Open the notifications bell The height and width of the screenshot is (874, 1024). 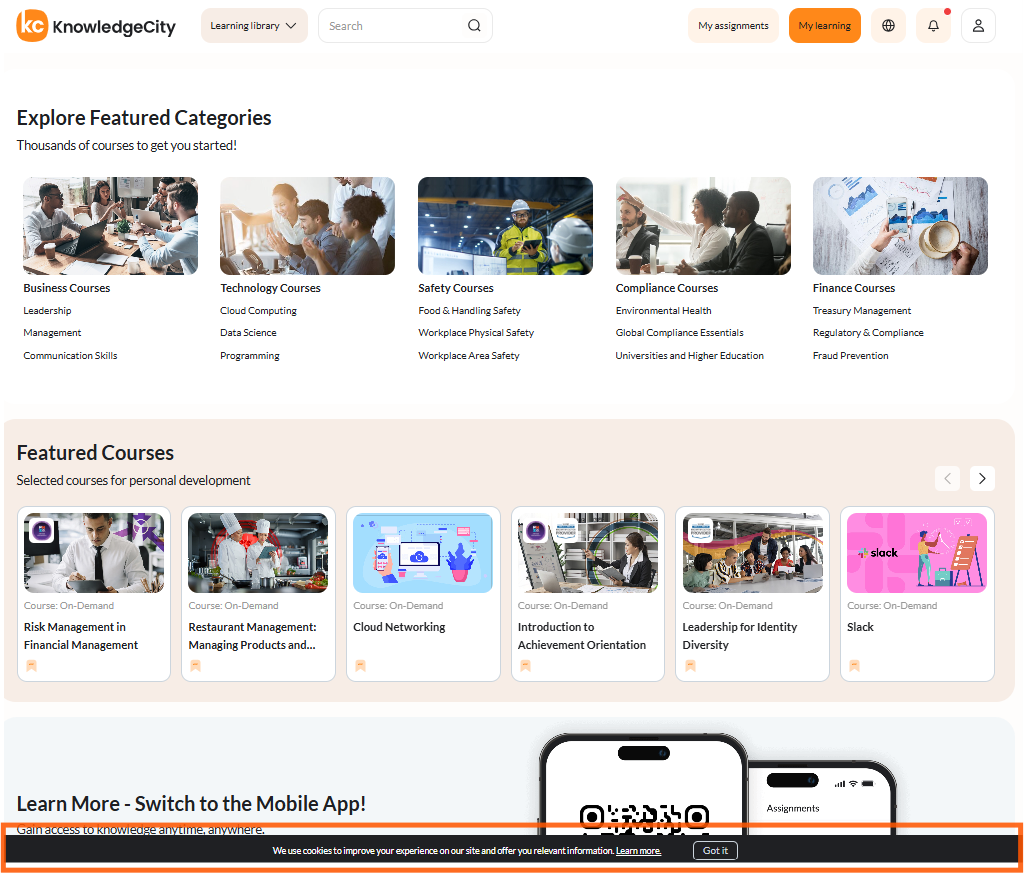tap(933, 25)
